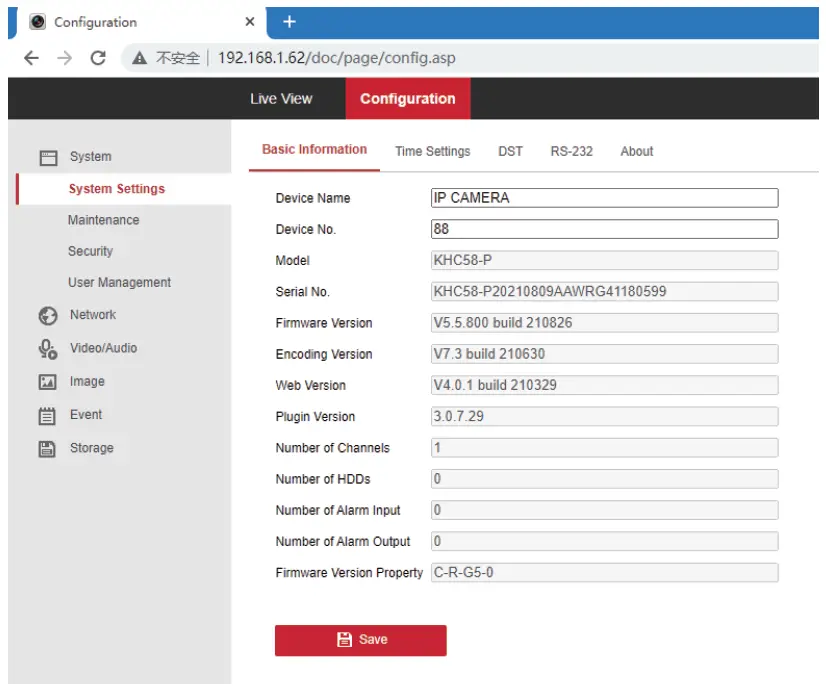The height and width of the screenshot is (699, 826).
Task: Click the Network globe icon
Action: tap(47, 315)
